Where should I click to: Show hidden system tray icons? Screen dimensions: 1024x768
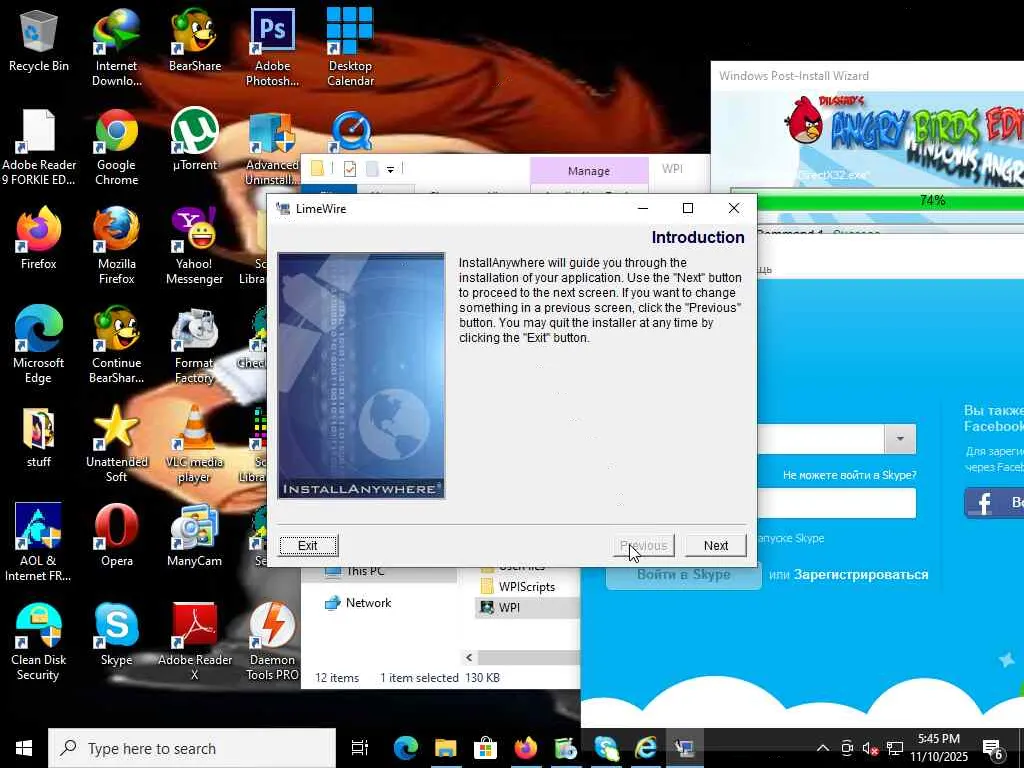pyautogui.click(x=823, y=748)
